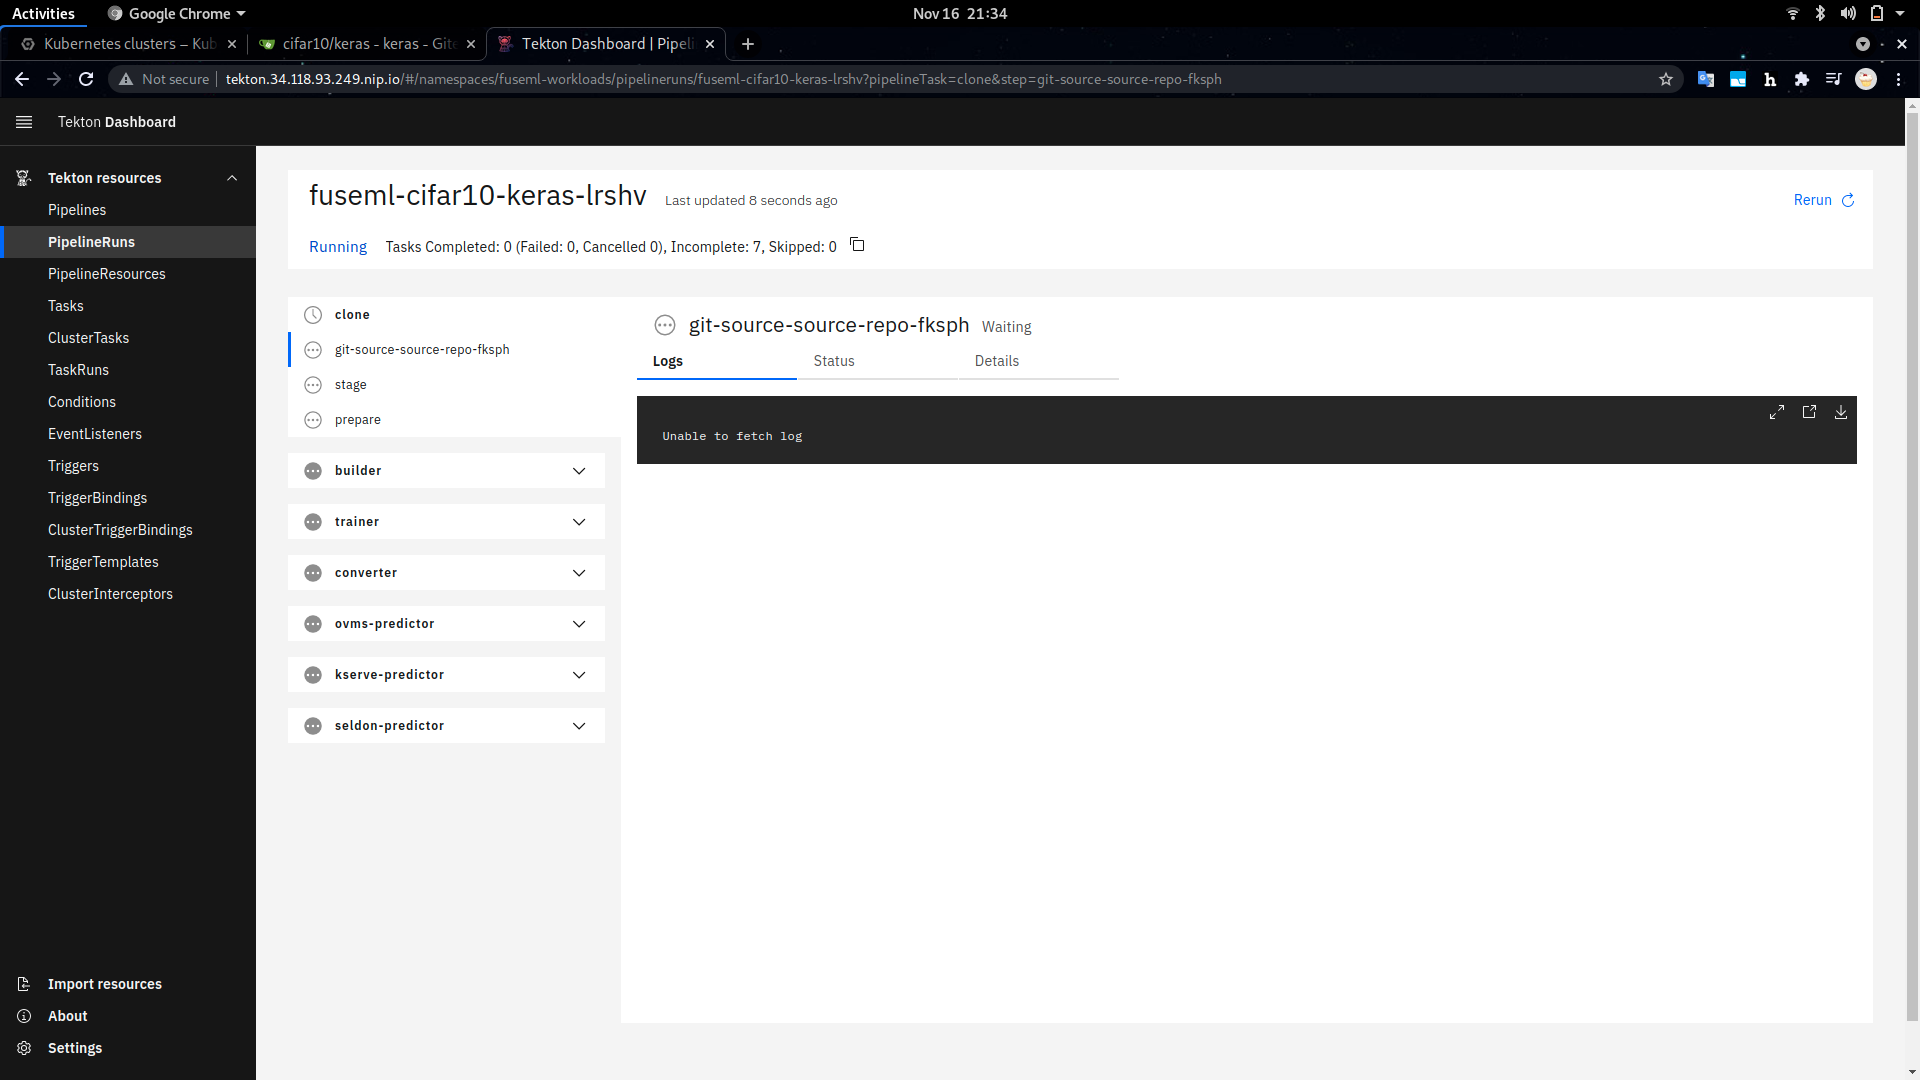Click the Import resources icon
1920x1080 pixels.
click(x=23, y=983)
